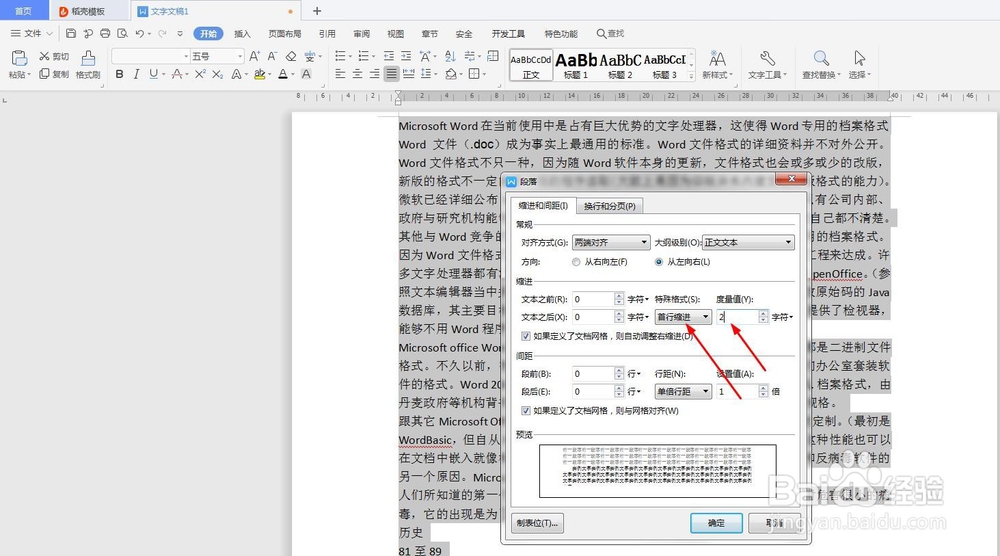Open the 引用 ribbon tab
The height and width of the screenshot is (556, 1000).
[327, 34]
